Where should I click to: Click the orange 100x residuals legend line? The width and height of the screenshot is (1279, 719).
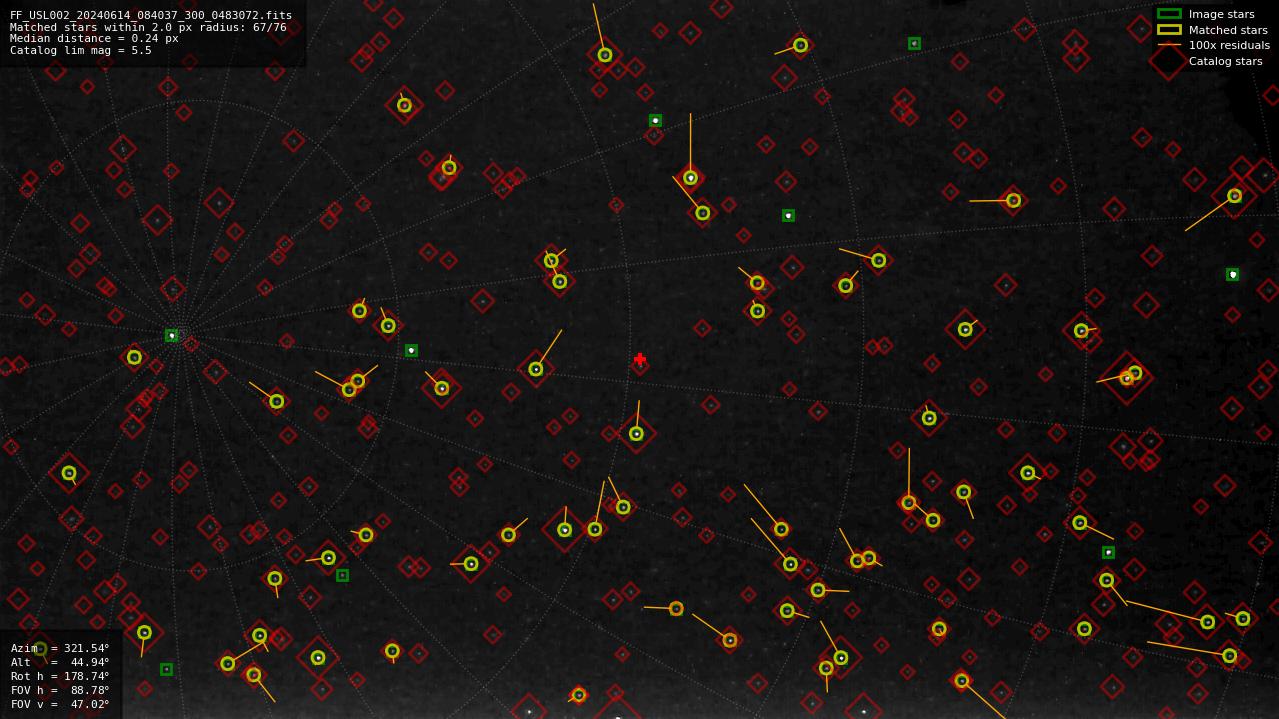(1169, 45)
